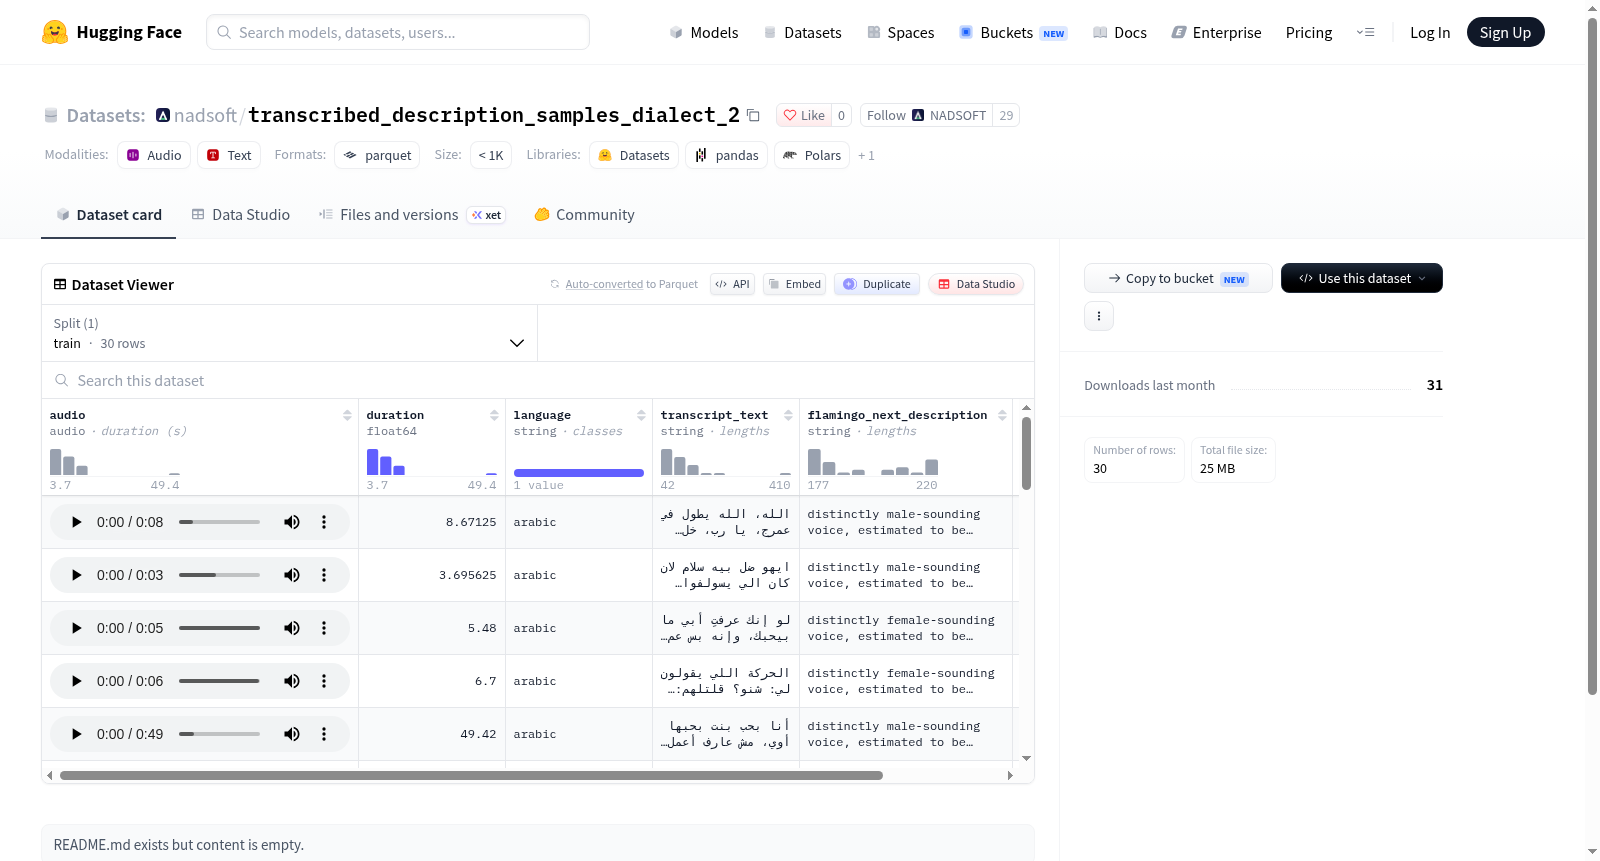The width and height of the screenshot is (1600, 861).
Task: Click the table horizontal scrollbar
Action: pyautogui.click(x=471, y=775)
